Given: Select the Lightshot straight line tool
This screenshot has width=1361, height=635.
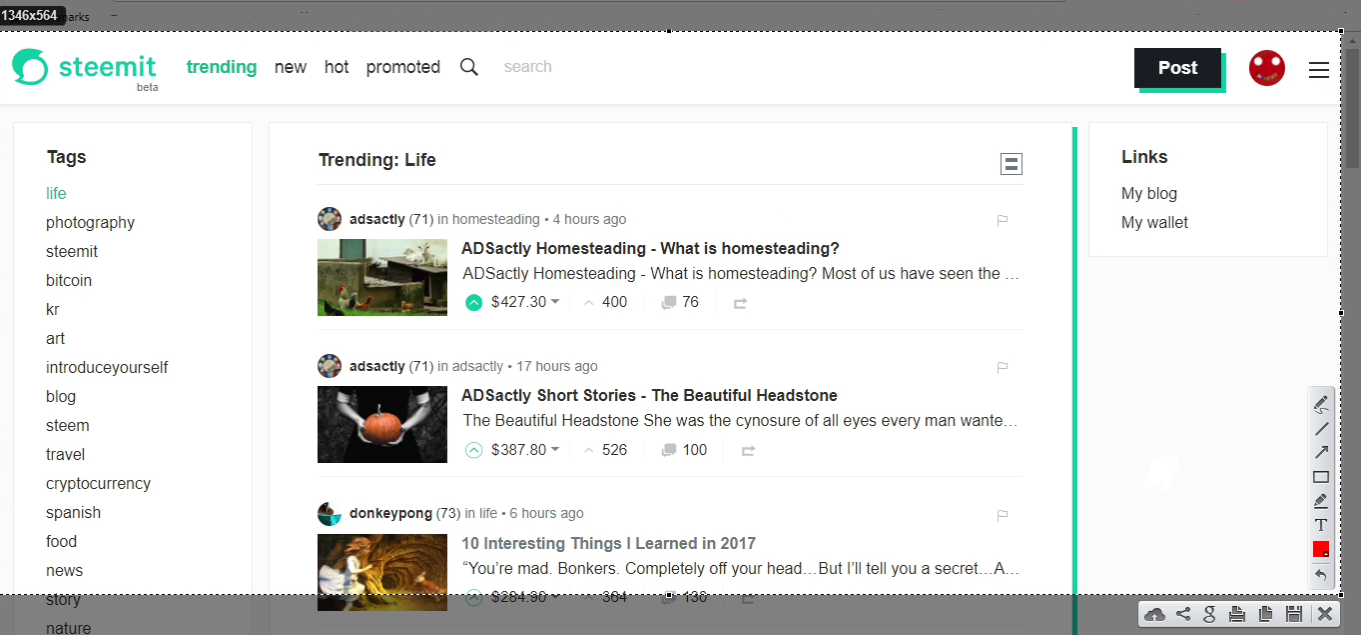Looking at the screenshot, I should (1321, 428).
